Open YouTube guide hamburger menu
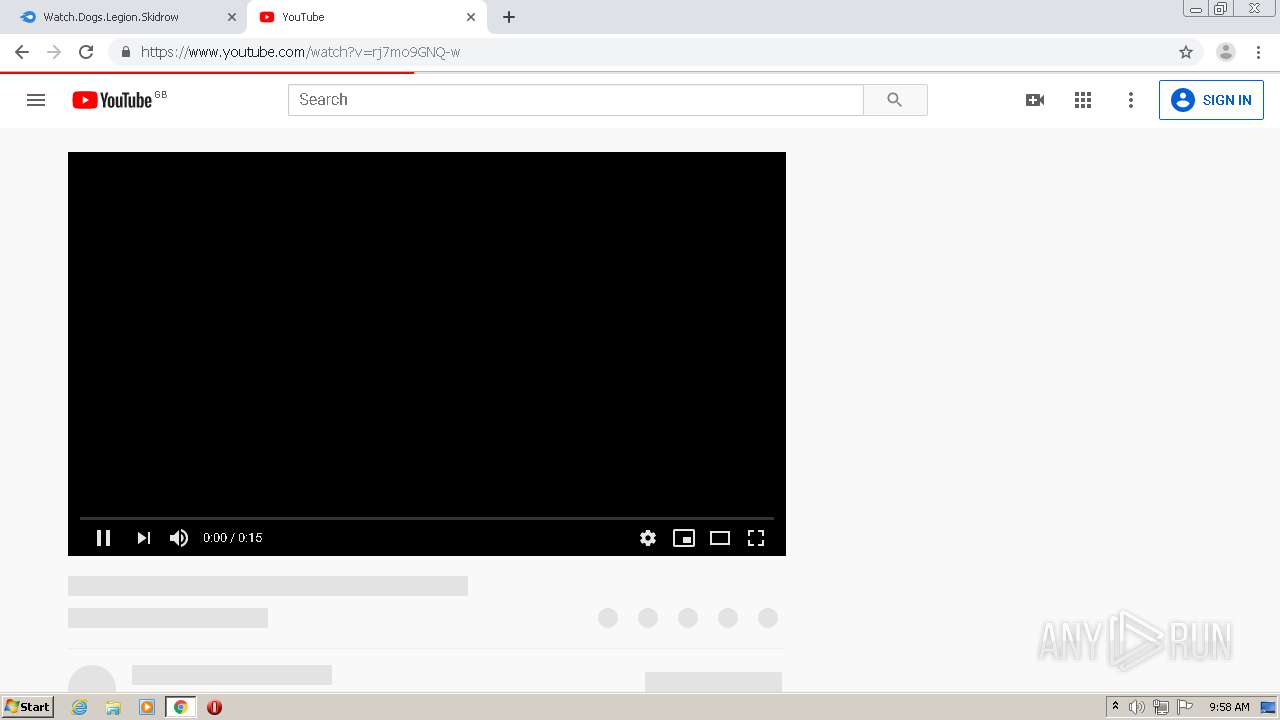The width and height of the screenshot is (1280, 720). click(36, 100)
